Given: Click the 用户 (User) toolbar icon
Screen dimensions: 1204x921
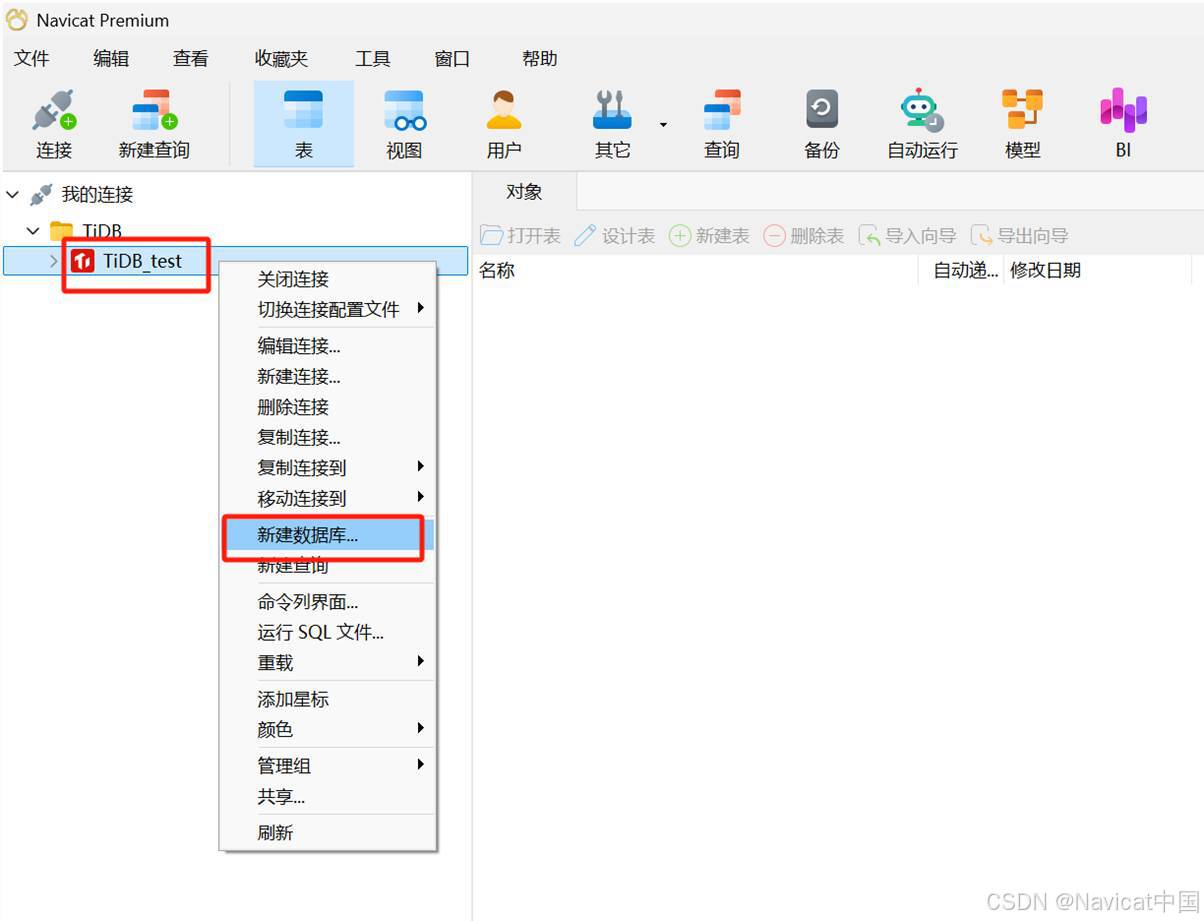Looking at the screenshot, I should coord(504,110).
